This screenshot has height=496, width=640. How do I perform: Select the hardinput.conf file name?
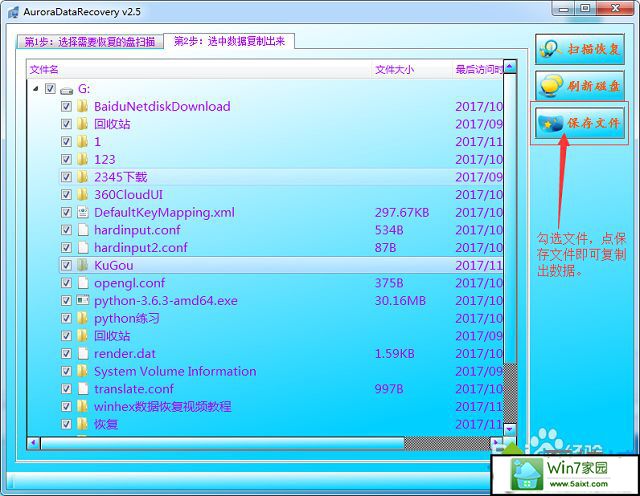(x=137, y=230)
